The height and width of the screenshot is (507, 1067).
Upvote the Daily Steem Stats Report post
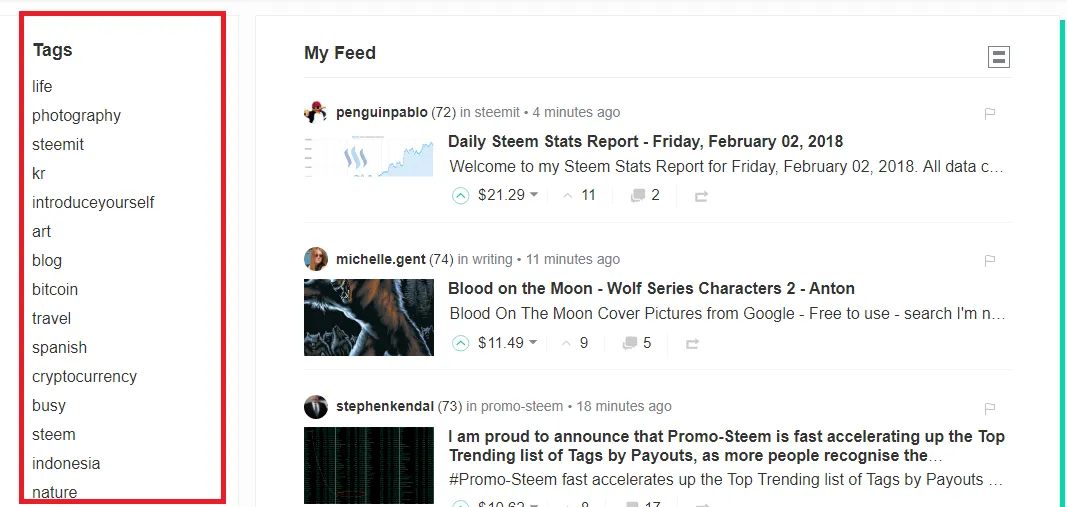[460, 196]
